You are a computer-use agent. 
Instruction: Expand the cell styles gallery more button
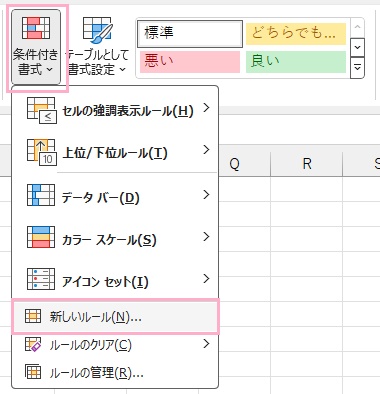(357, 68)
